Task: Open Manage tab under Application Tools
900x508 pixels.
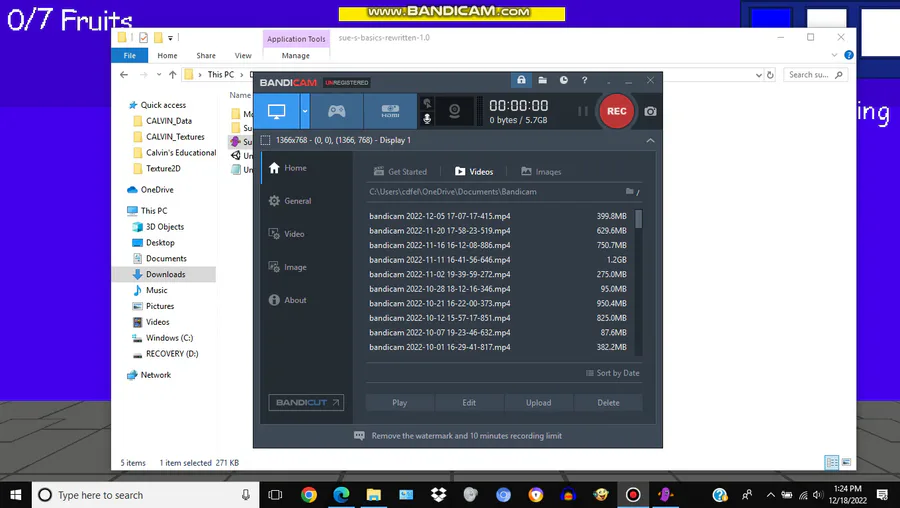Action: coord(296,56)
